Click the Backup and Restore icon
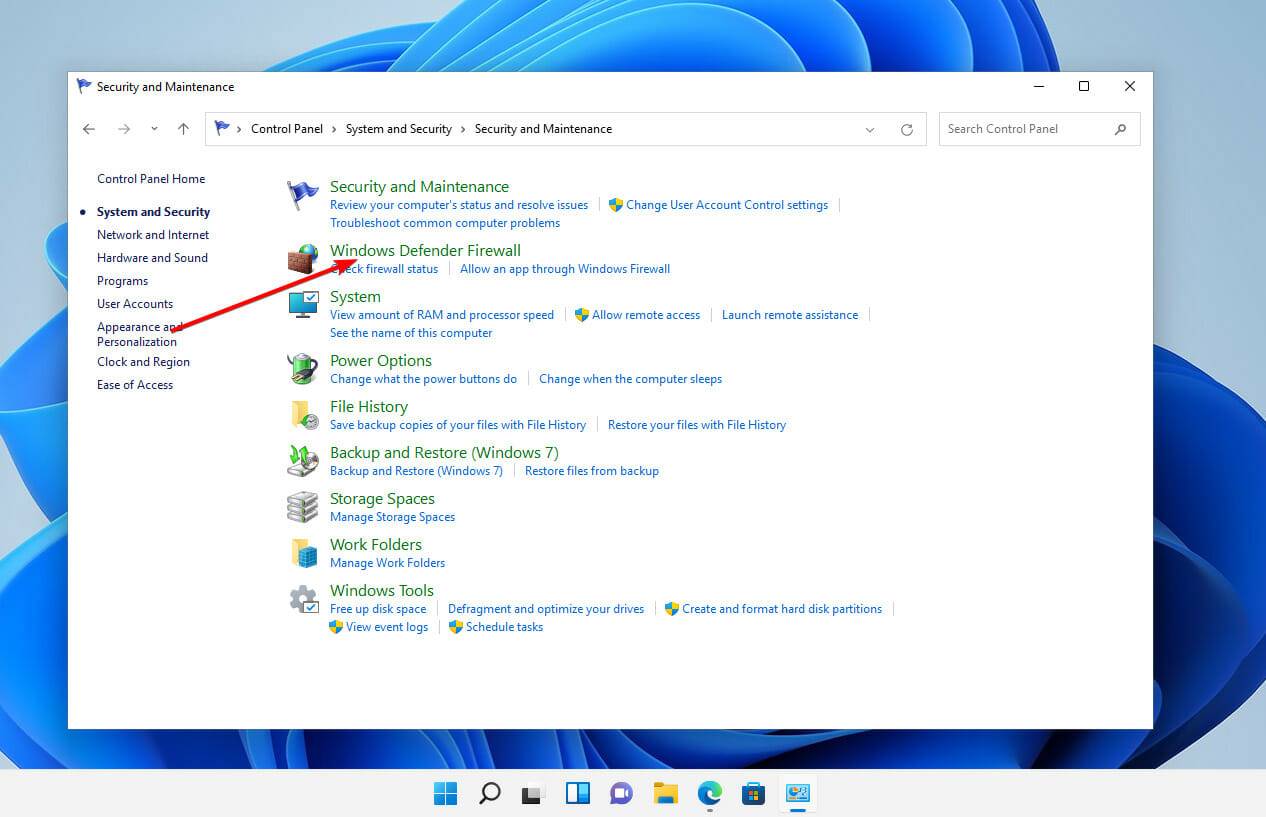Viewport: 1266px width, 817px height. tap(303, 460)
